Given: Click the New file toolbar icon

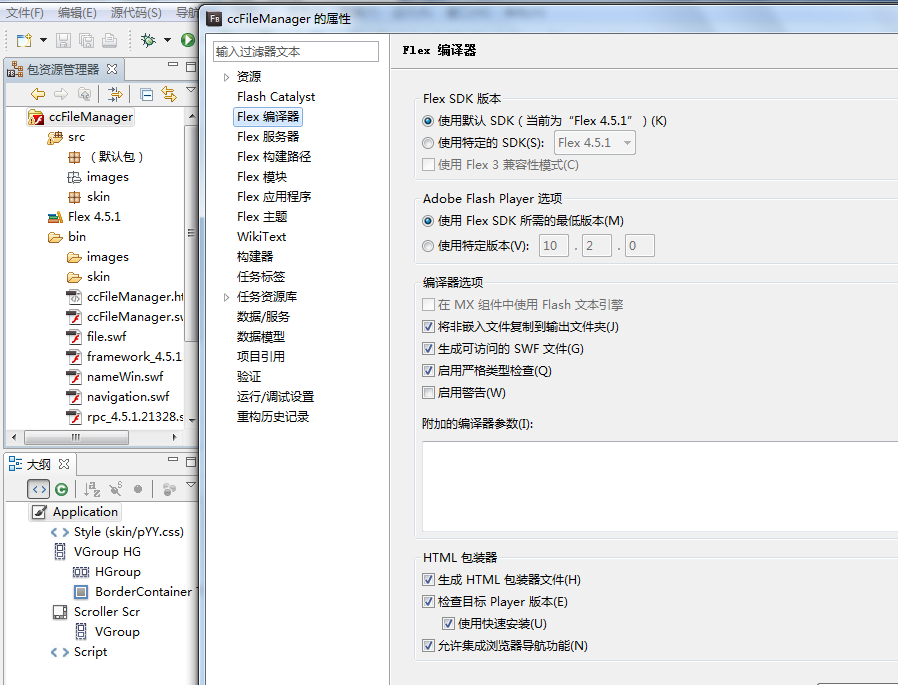Looking at the screenshot, I should [x=24, y=40].
